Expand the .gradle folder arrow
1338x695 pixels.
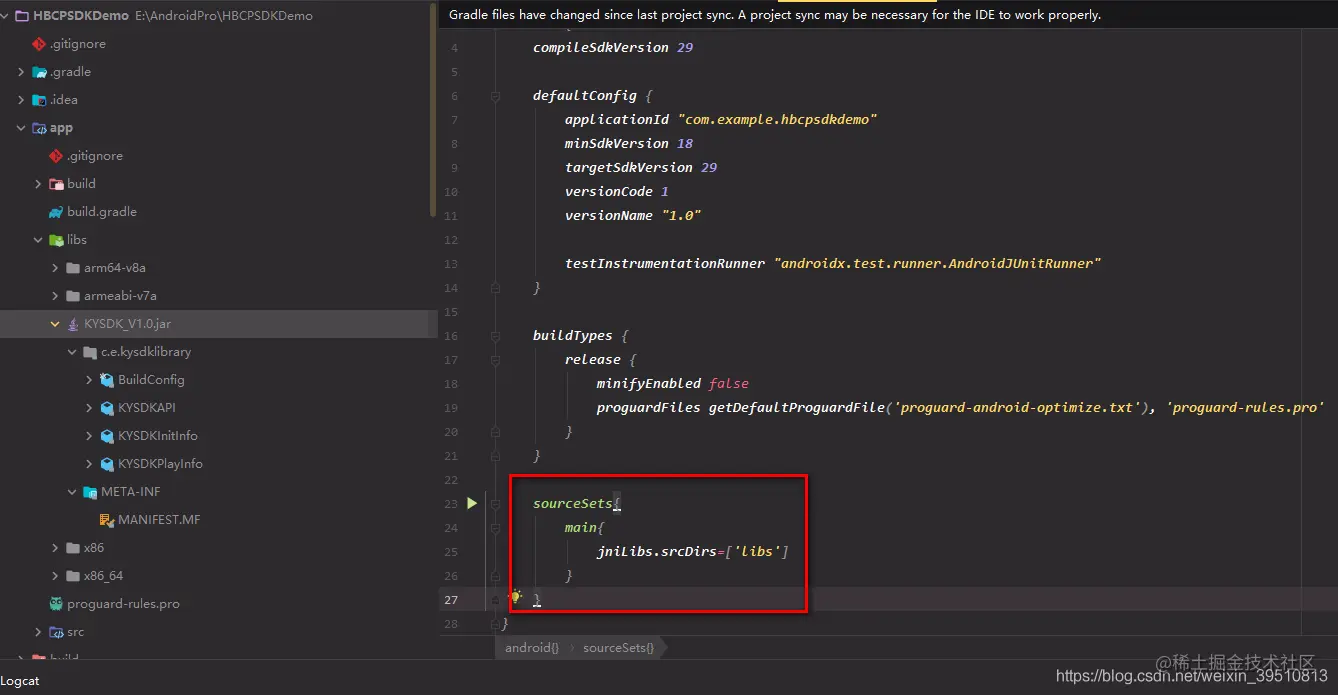tap(21, 72)
